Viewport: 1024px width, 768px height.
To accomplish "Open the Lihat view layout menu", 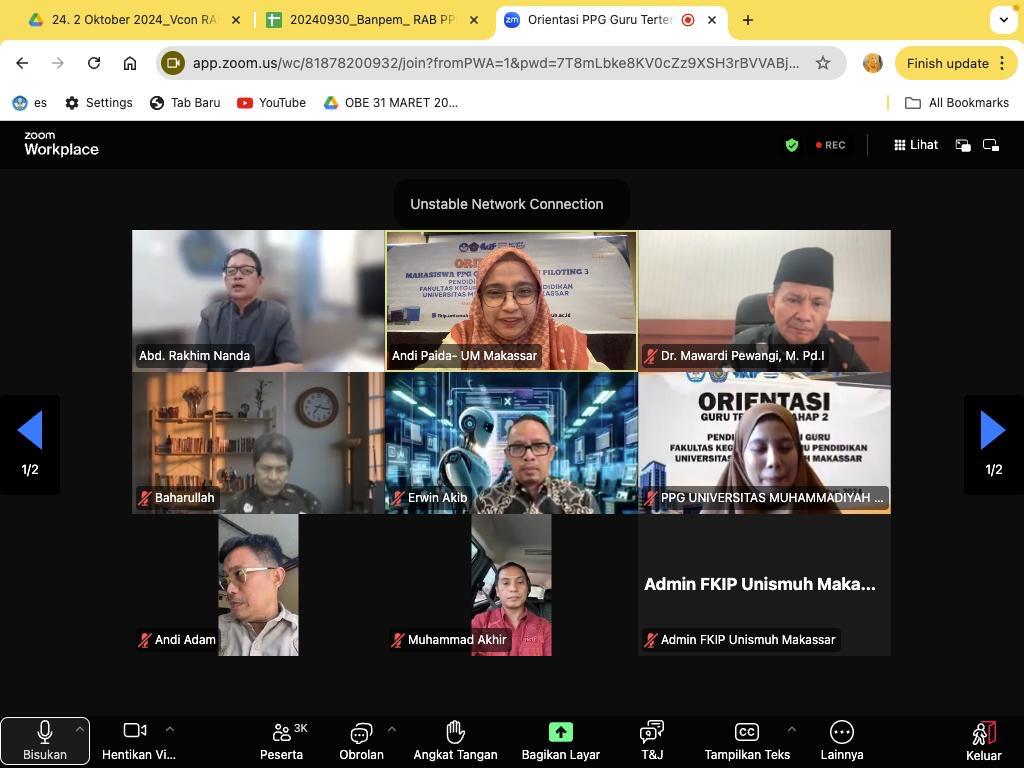I will tap(916, 145).
